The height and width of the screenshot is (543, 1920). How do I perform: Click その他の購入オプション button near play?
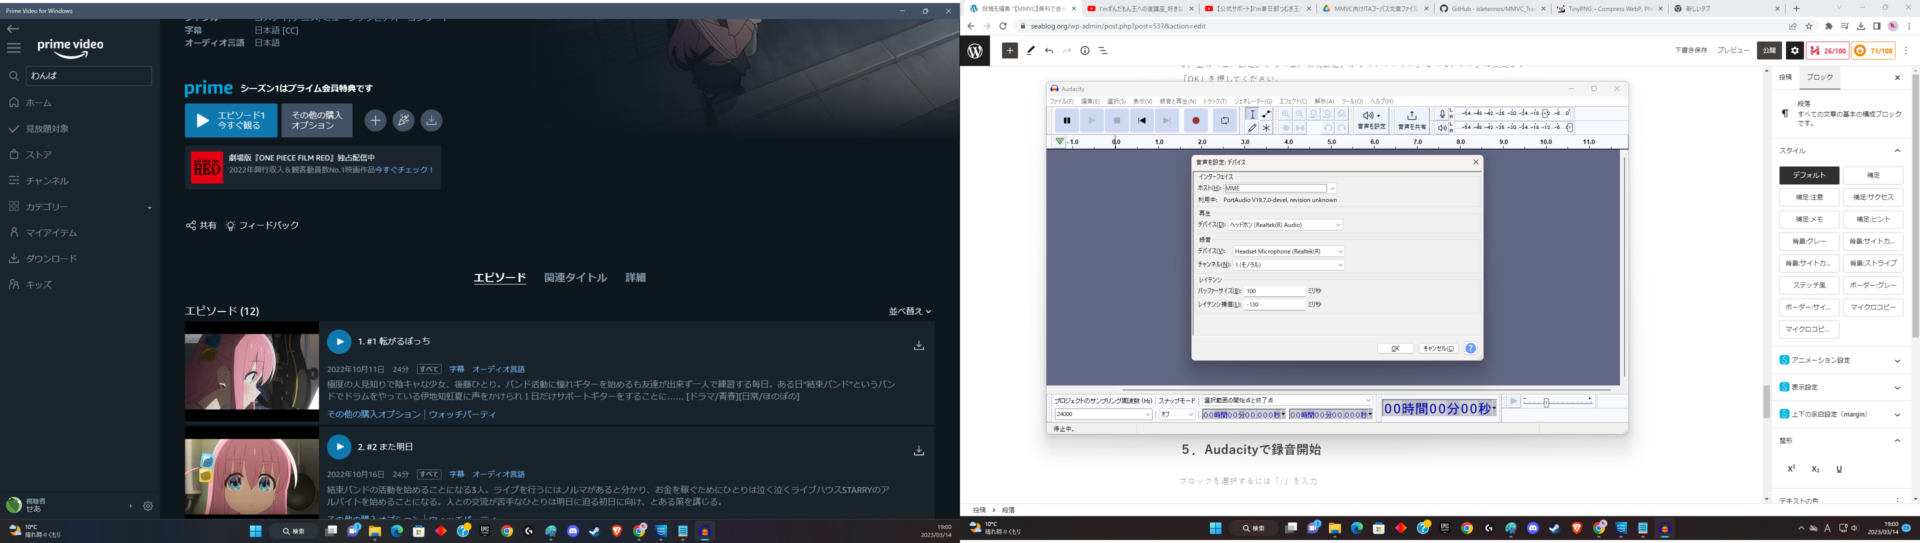(317, 120)
